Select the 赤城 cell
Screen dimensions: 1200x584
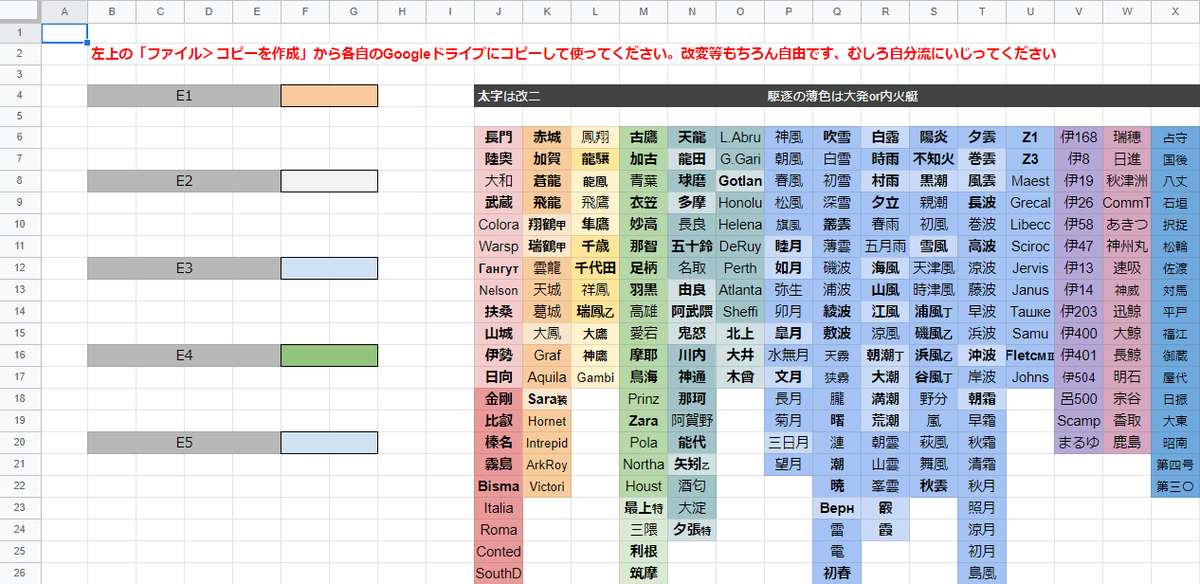(547, 137)
